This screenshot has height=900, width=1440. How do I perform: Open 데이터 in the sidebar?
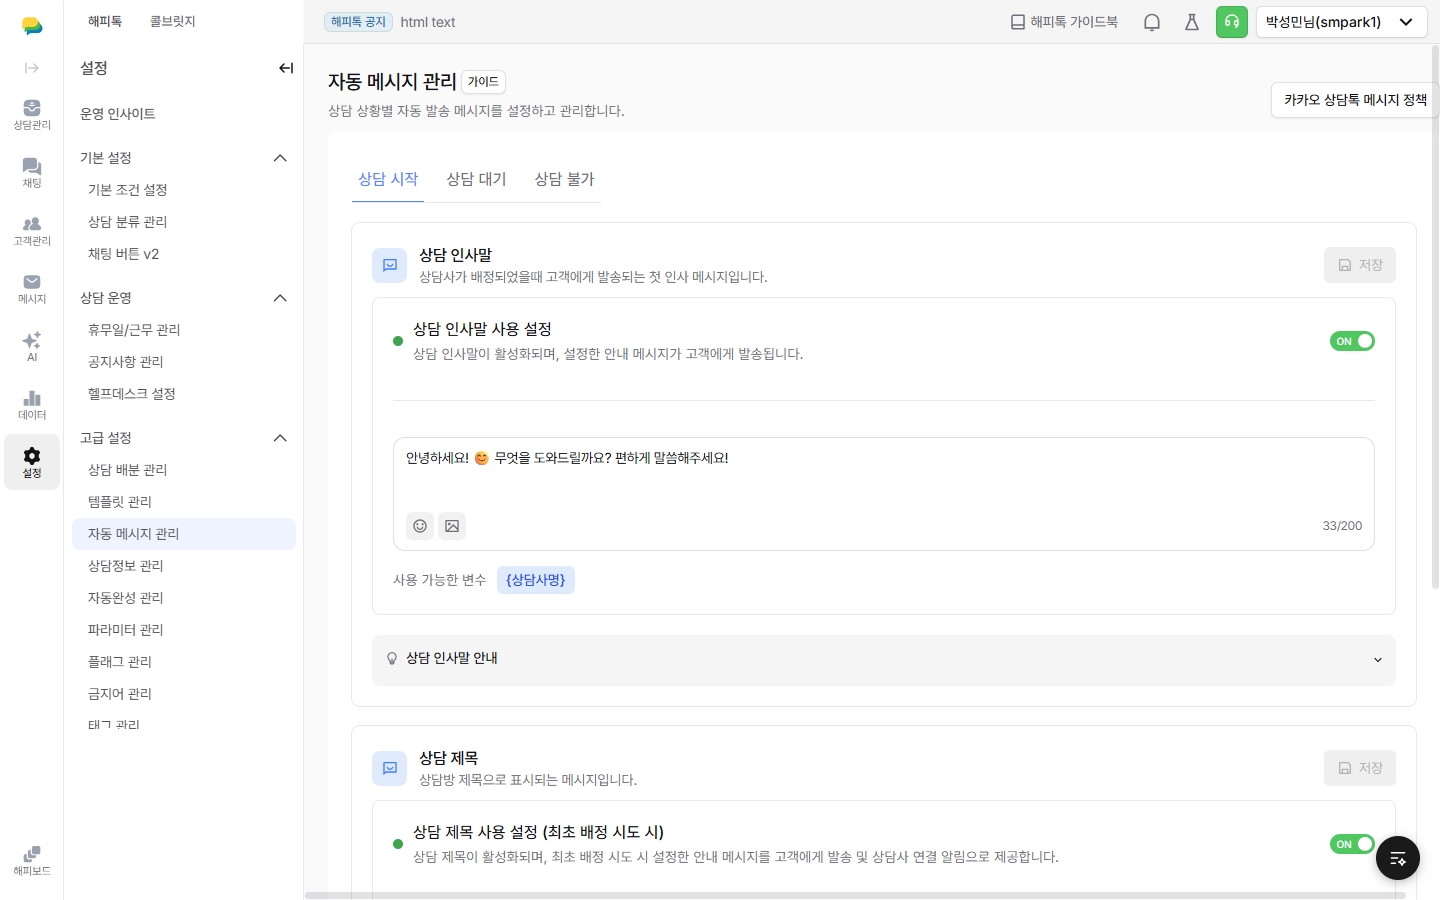[x=32, y=404]
